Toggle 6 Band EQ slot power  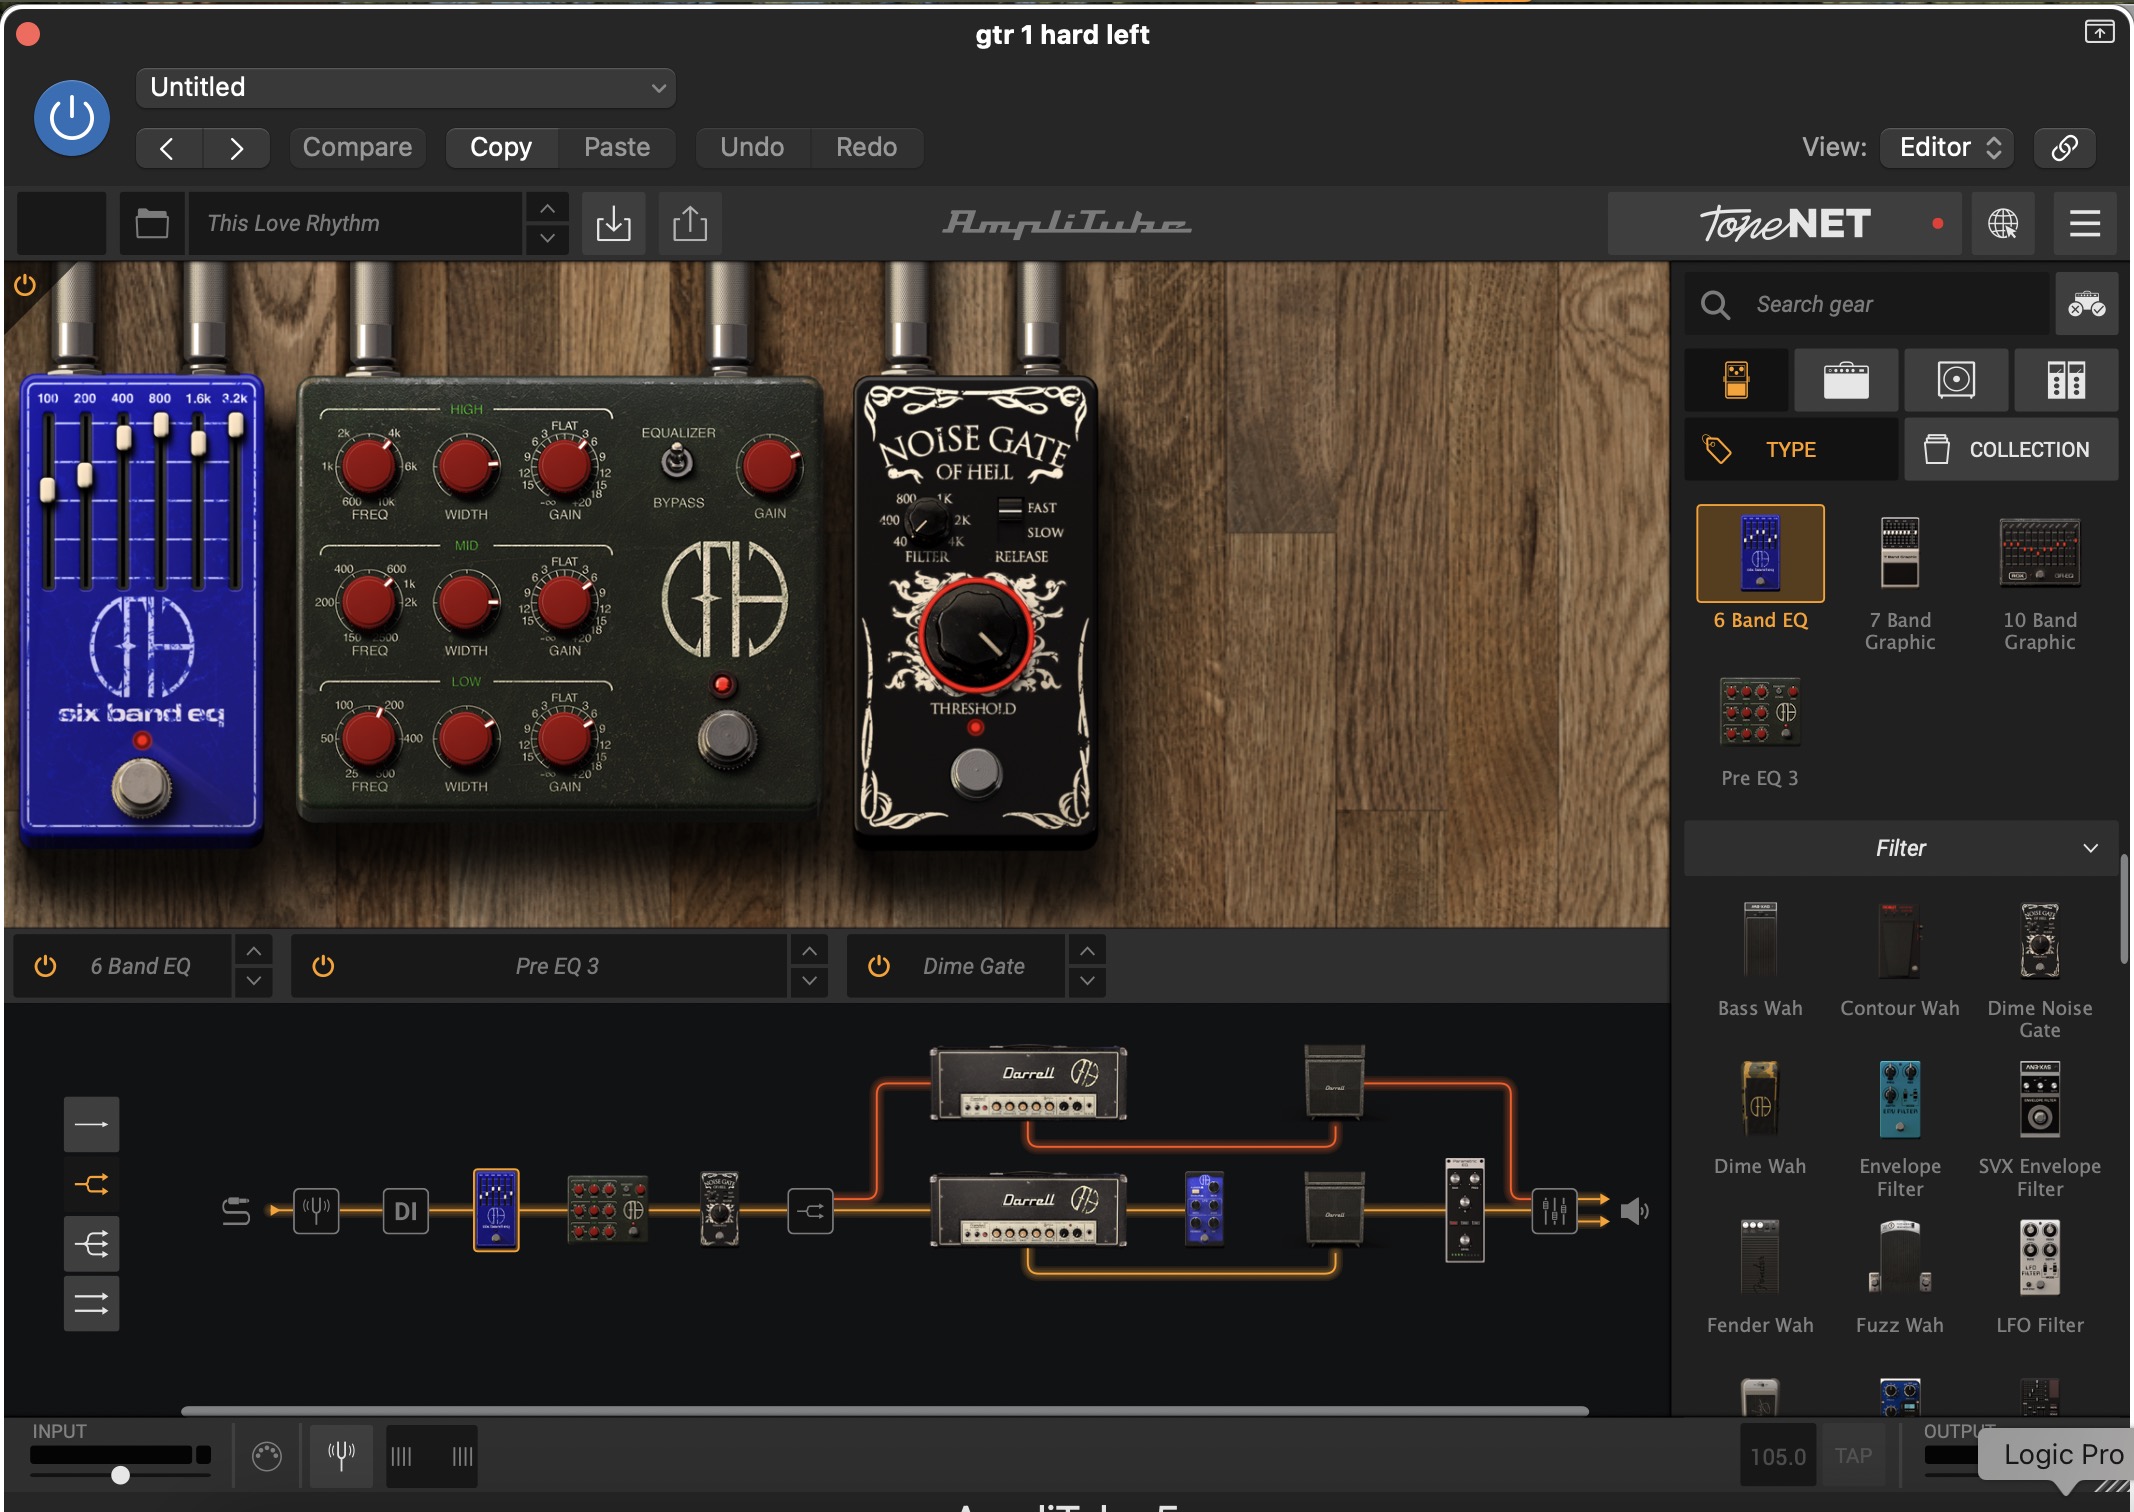(x=45, y=966)
